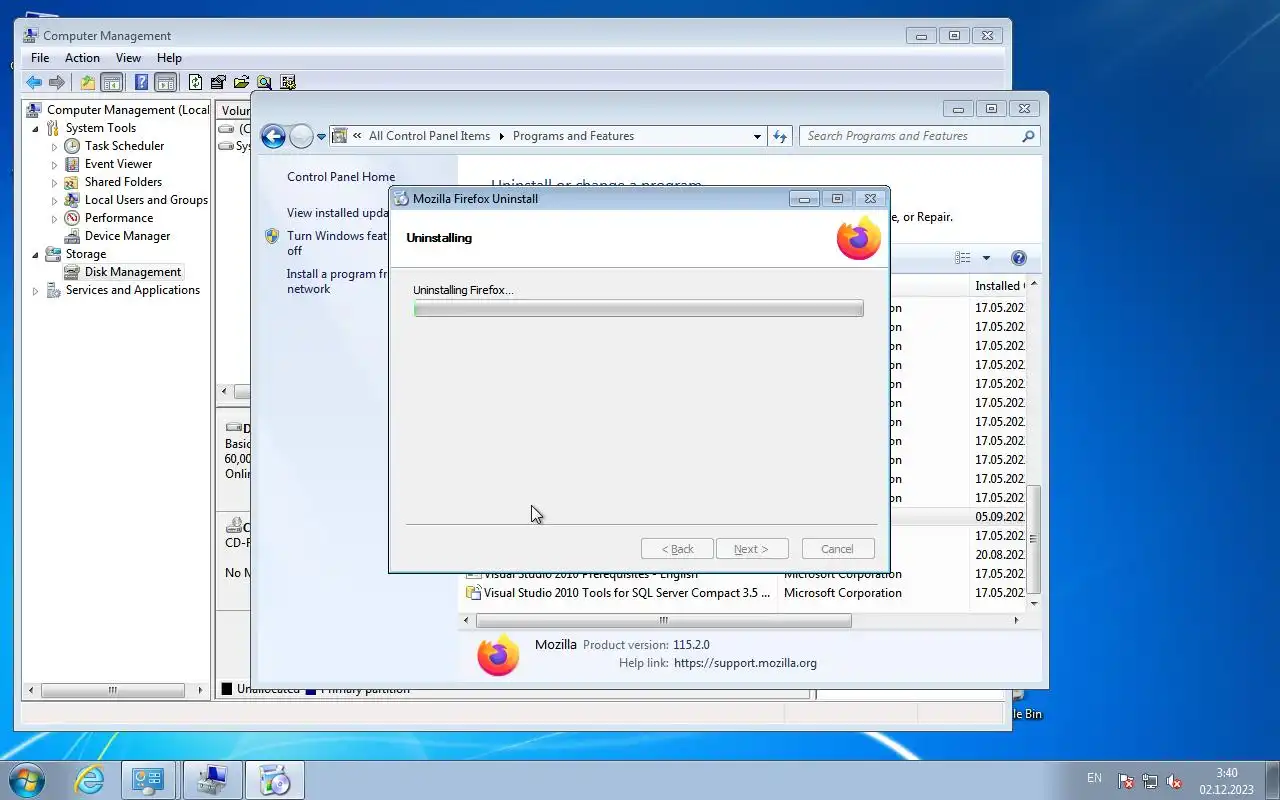Click the Action Center flag tray icon
Viewport: 1280px width, 800px height.
(1126, 781)
